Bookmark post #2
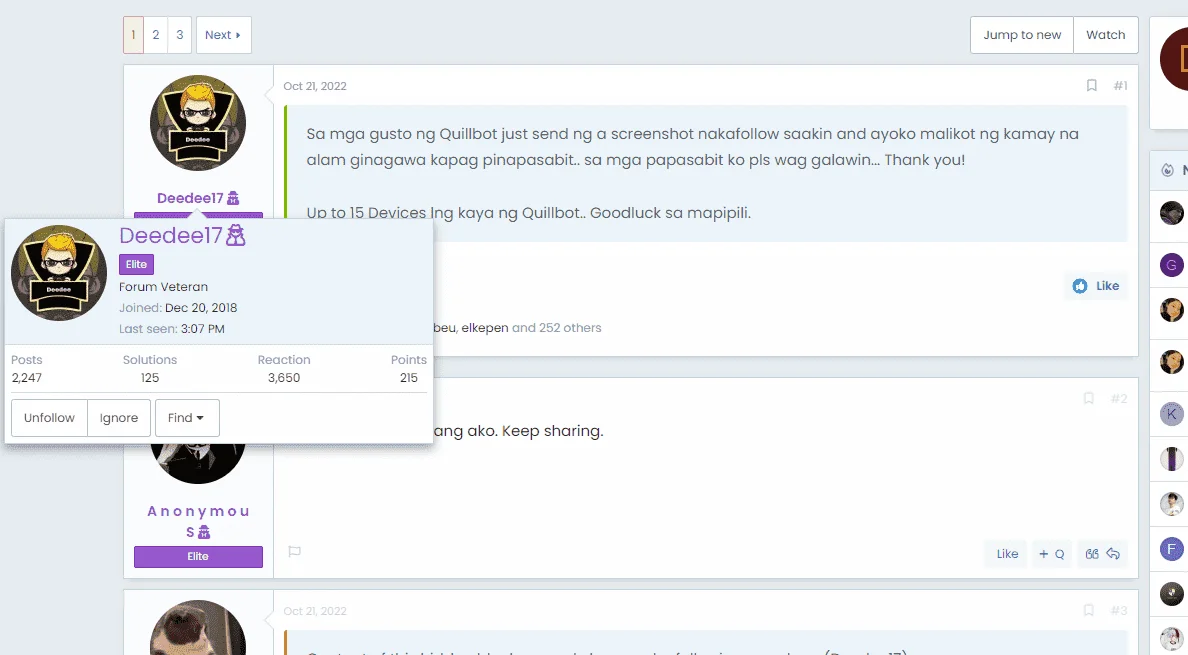1188x655 pixels. pyautogui.click(x=1089, y=398)
